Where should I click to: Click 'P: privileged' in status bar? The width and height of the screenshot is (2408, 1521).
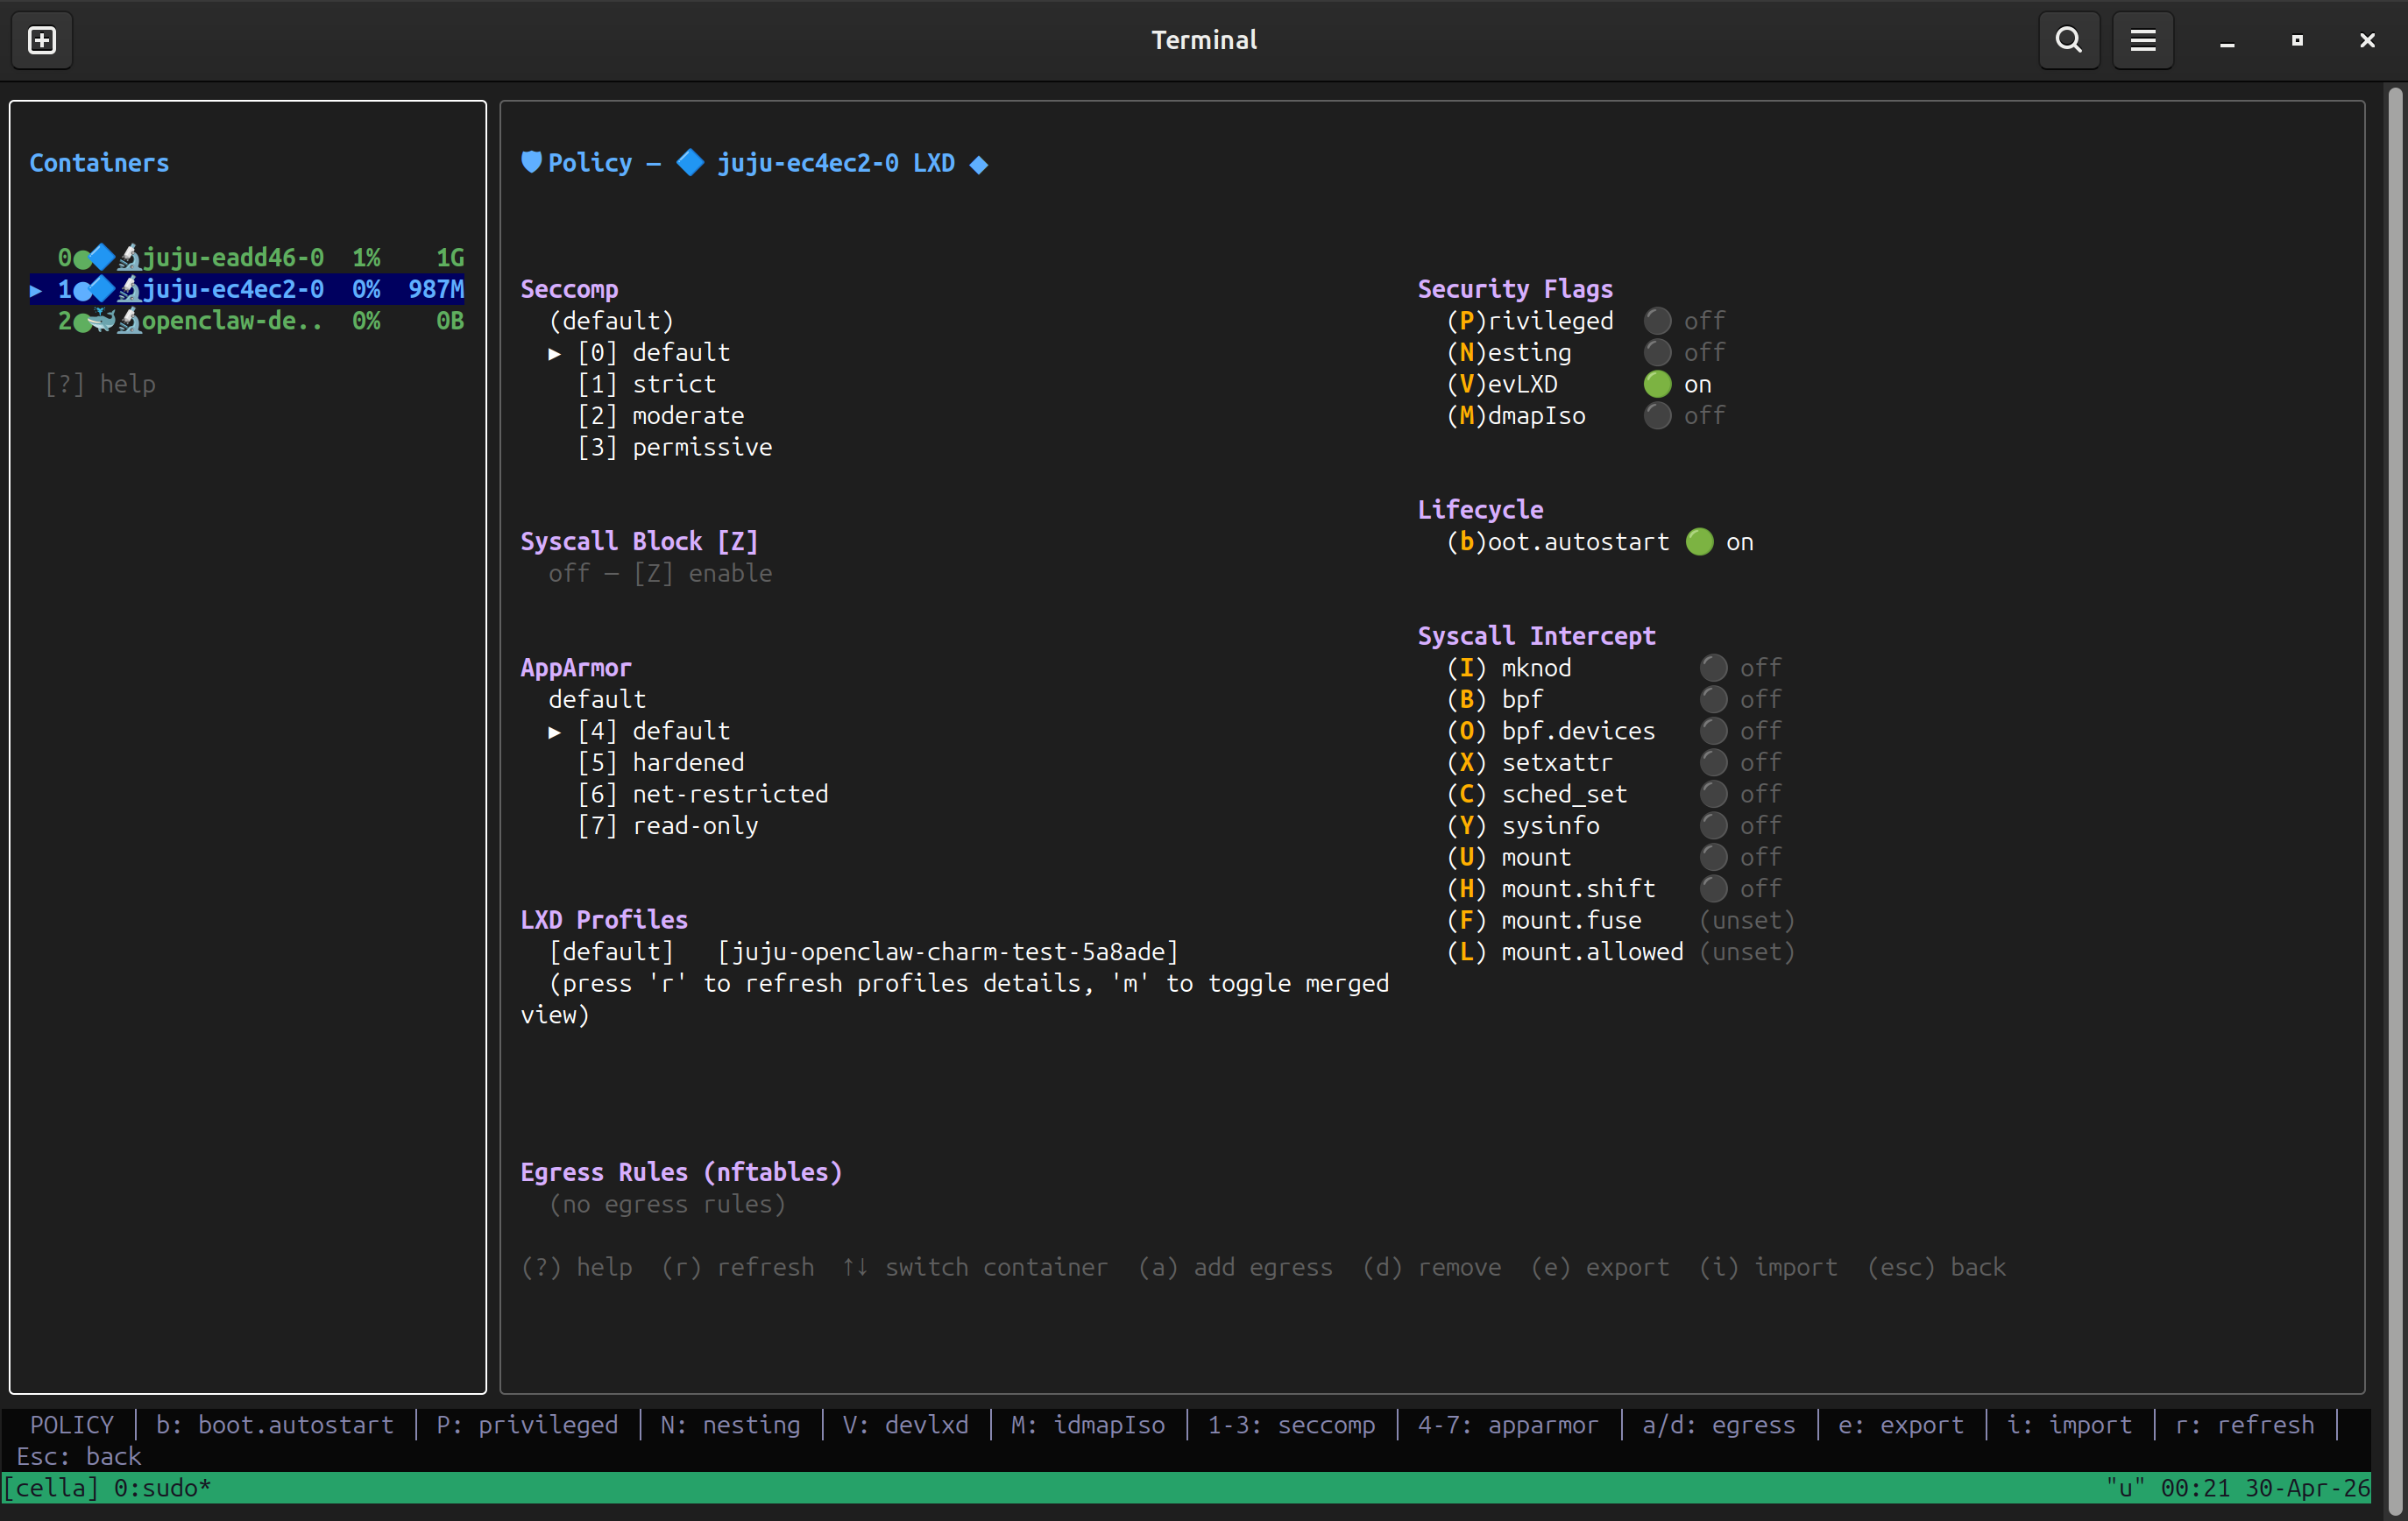[527, 1425]
